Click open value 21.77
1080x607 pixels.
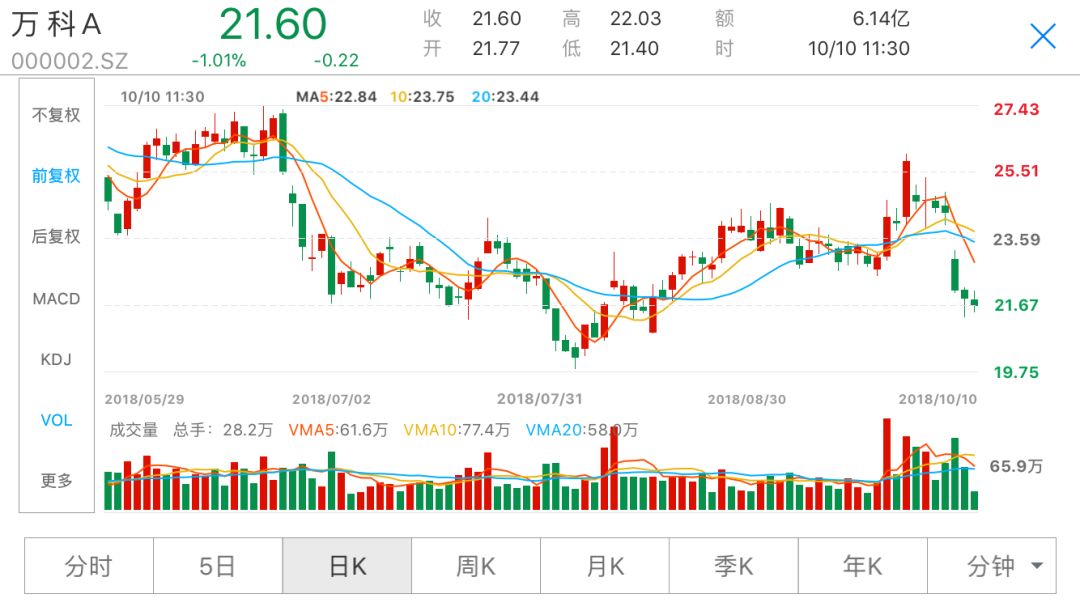point(496,48)
